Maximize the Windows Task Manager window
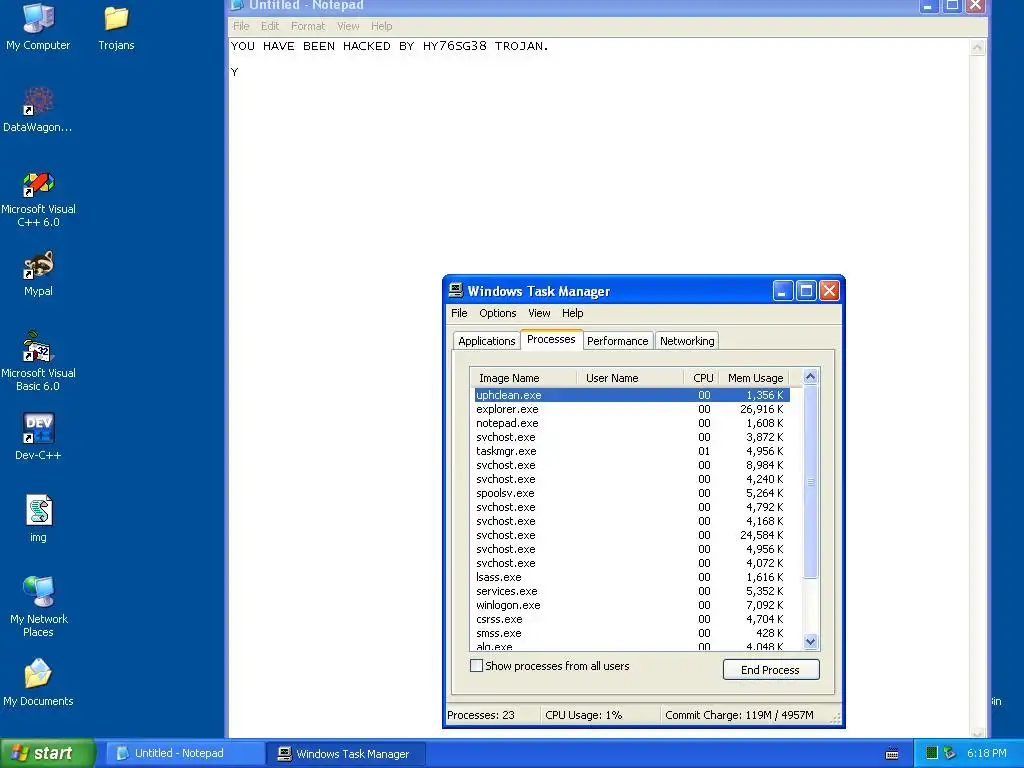1024x768 pixels. pos(806,291)
